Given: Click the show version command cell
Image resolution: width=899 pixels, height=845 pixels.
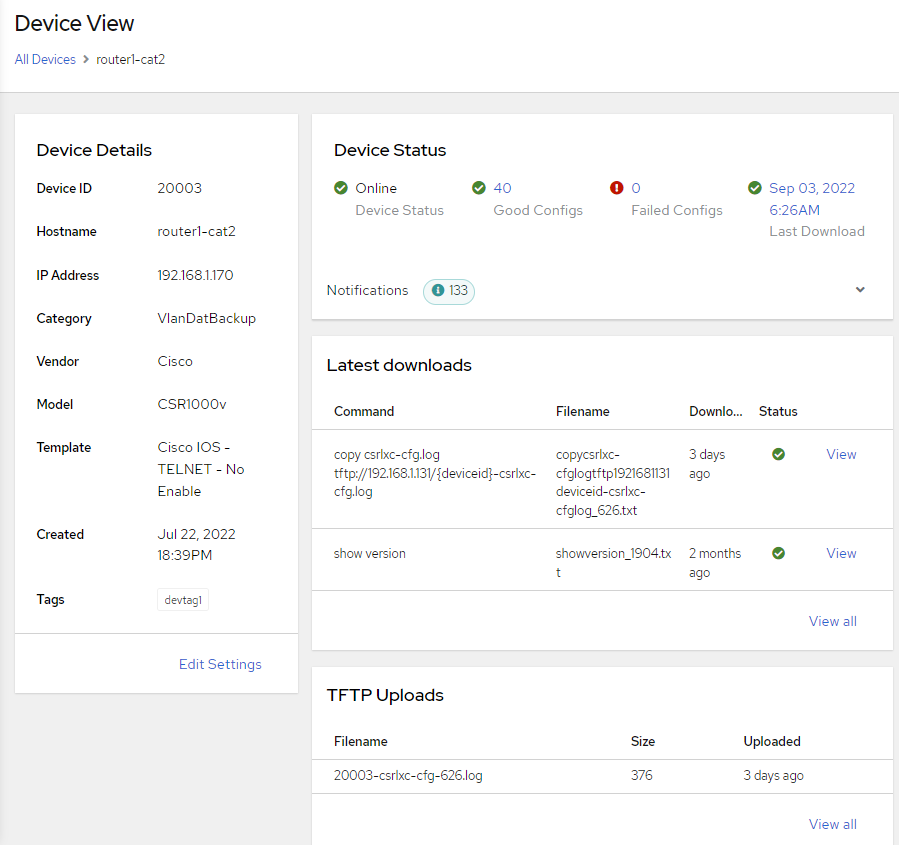Looking at the screenshot, I should (370, 553).
